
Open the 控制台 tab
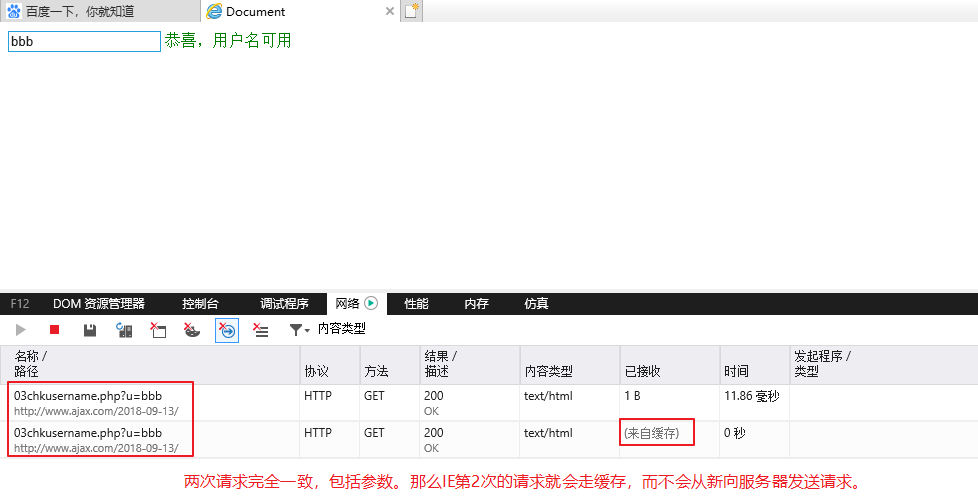(x=200, y=304)
